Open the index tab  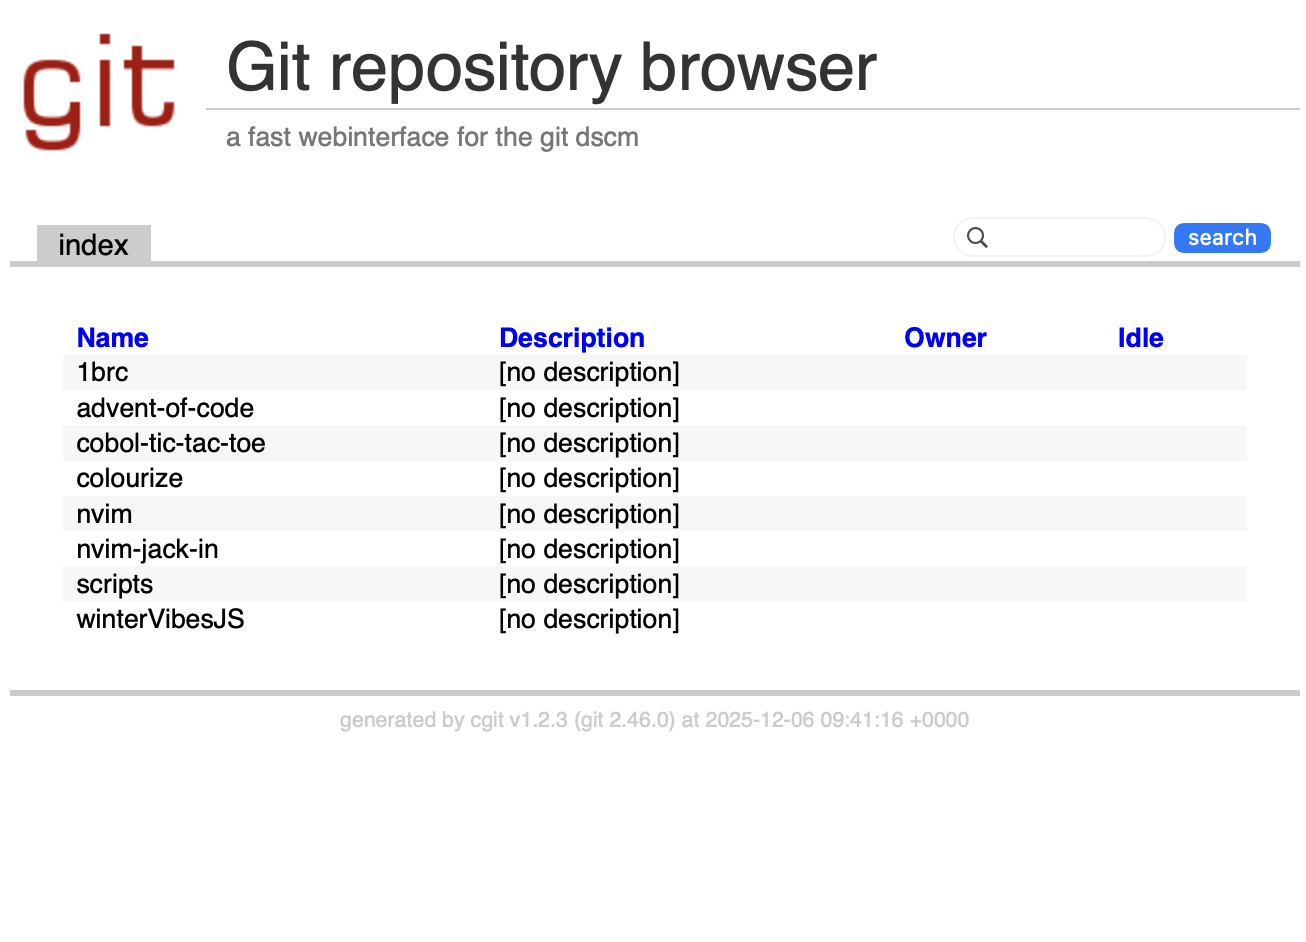(93, 245)
